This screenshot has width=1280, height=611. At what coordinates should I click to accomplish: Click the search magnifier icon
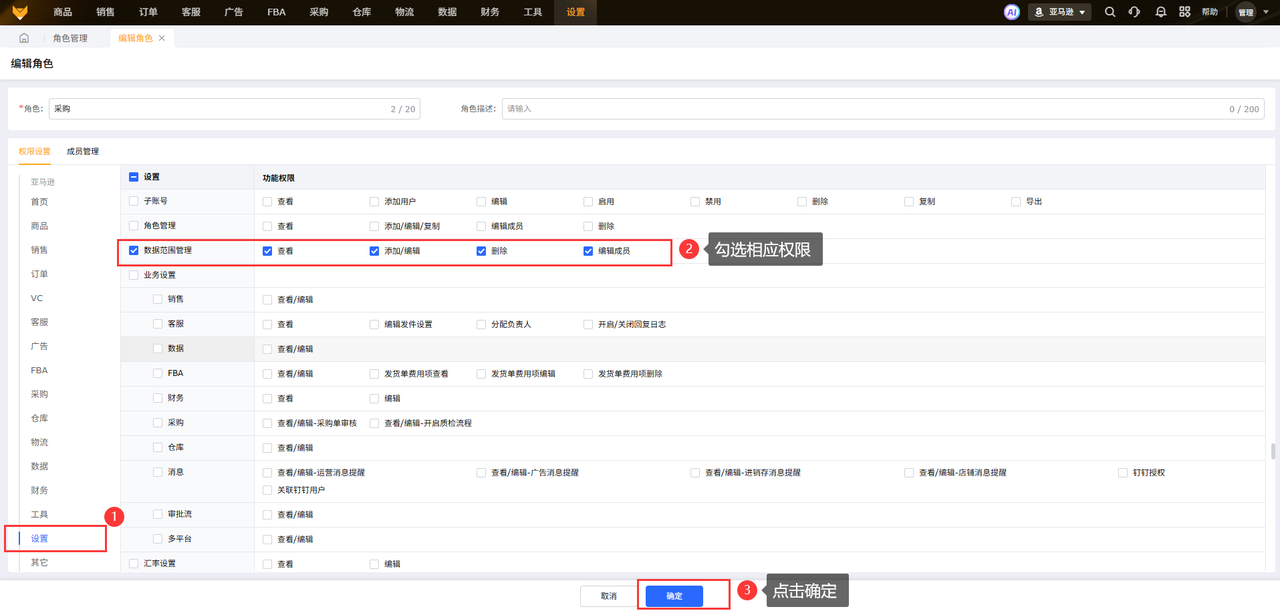1110,12
